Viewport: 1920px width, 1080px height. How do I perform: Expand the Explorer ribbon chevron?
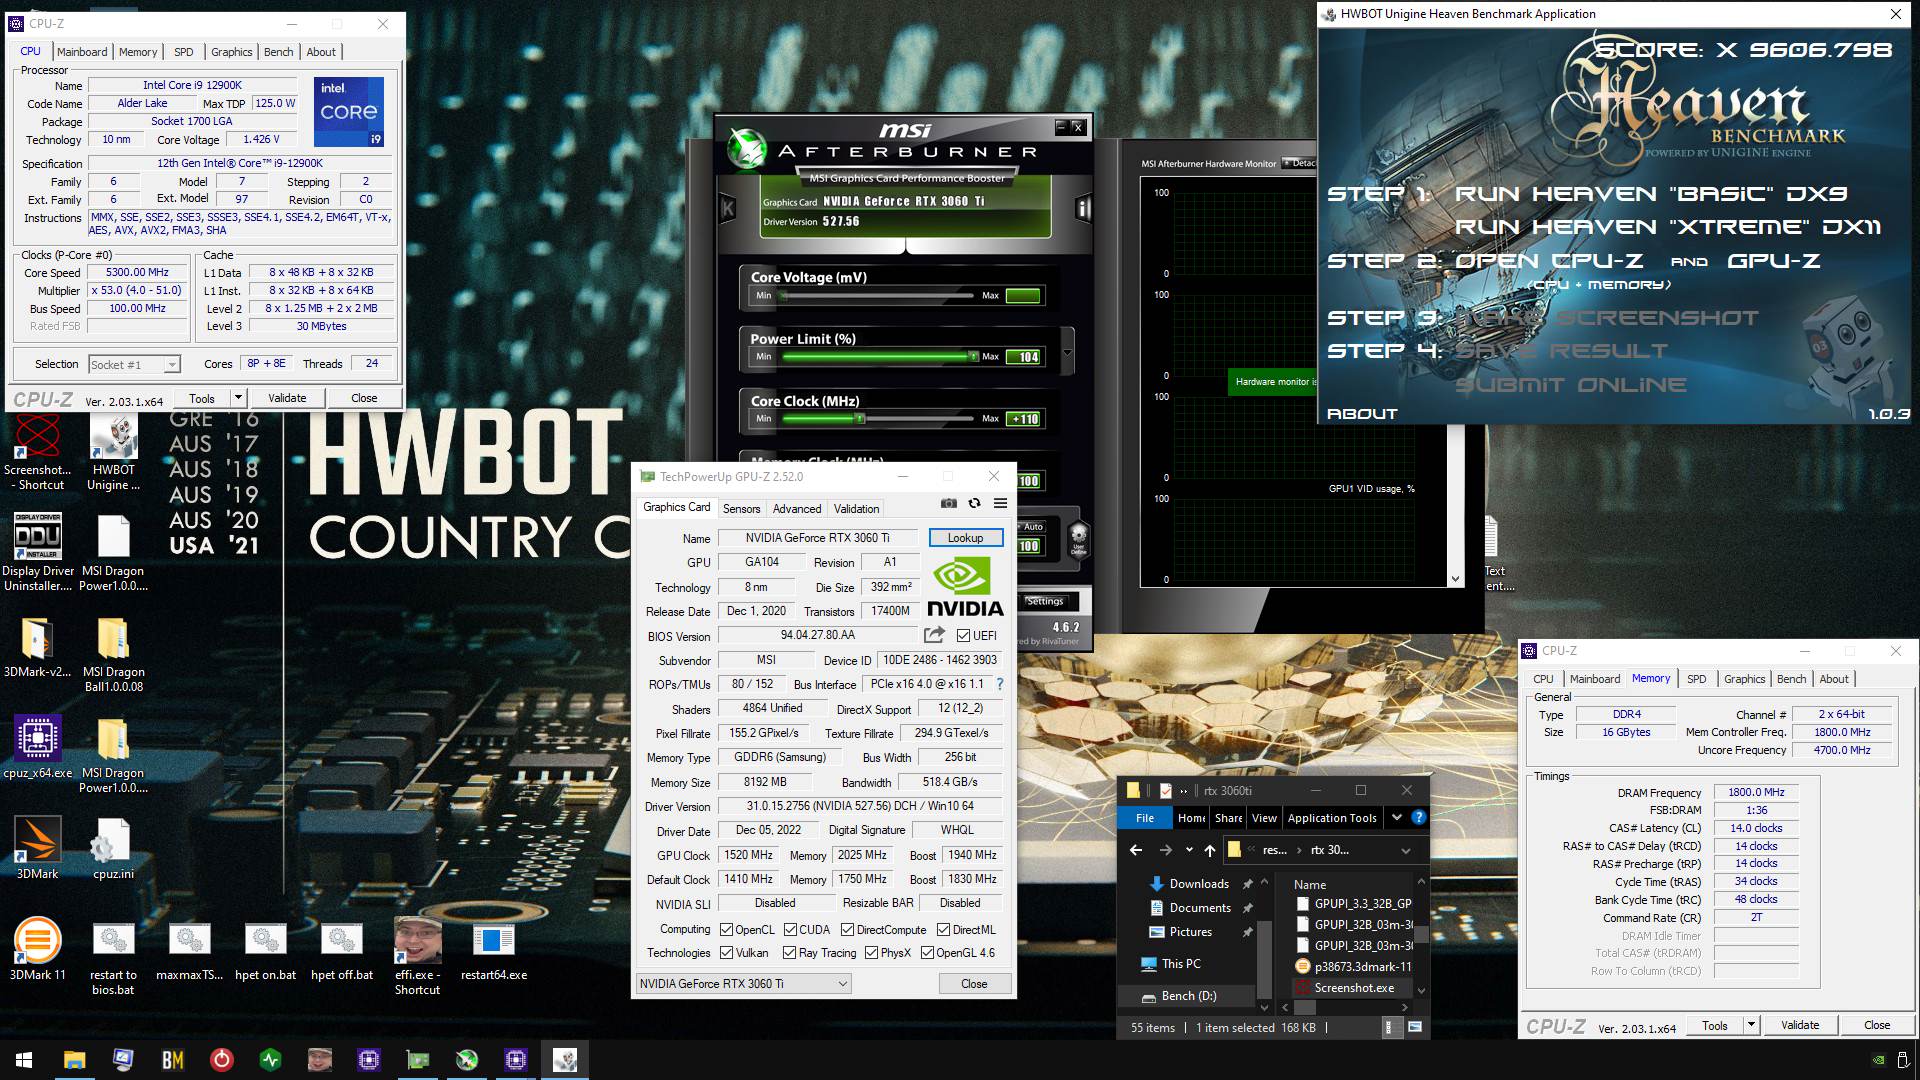(x=1396, y=817)
